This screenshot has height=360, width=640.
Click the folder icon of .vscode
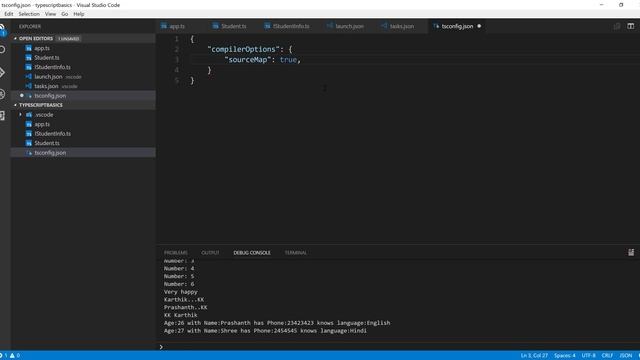tap(29, 115)
